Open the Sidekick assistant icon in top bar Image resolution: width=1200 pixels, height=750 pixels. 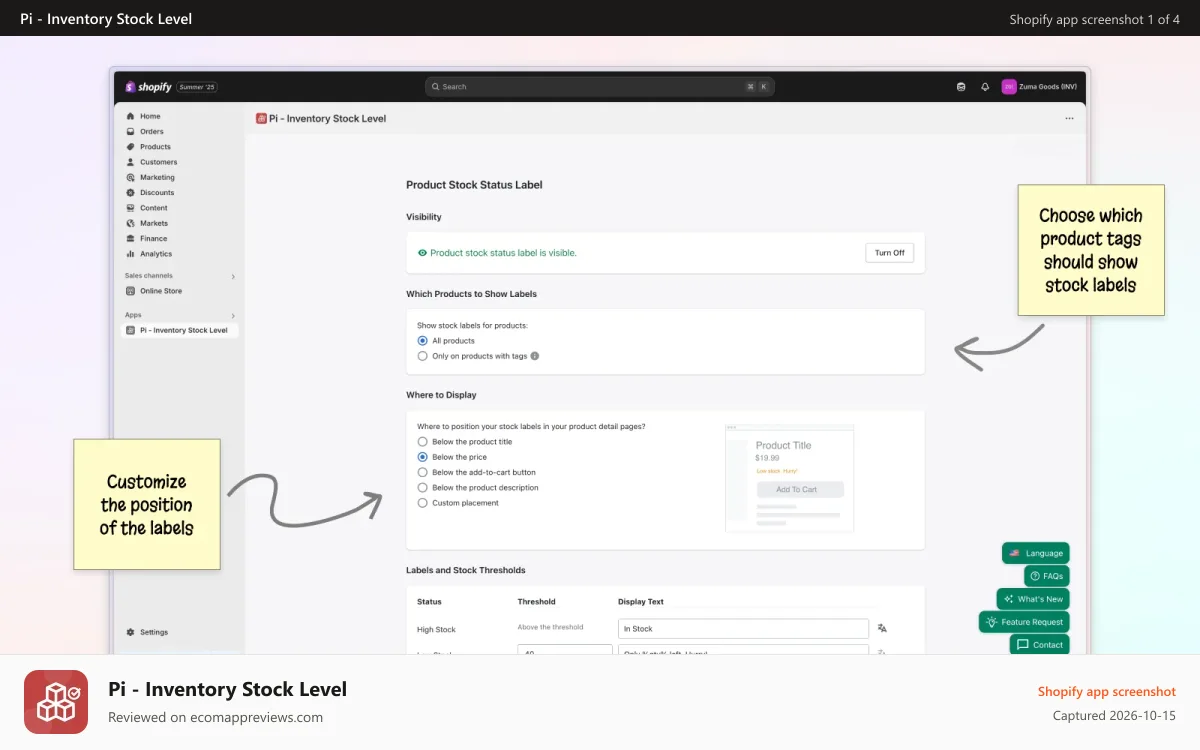(x=961, y=87)
